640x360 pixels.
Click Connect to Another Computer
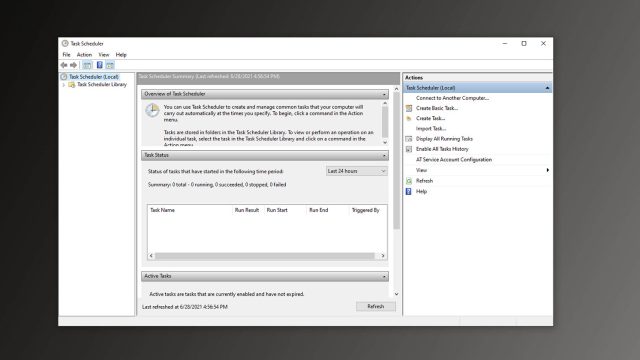click(452, 98)
